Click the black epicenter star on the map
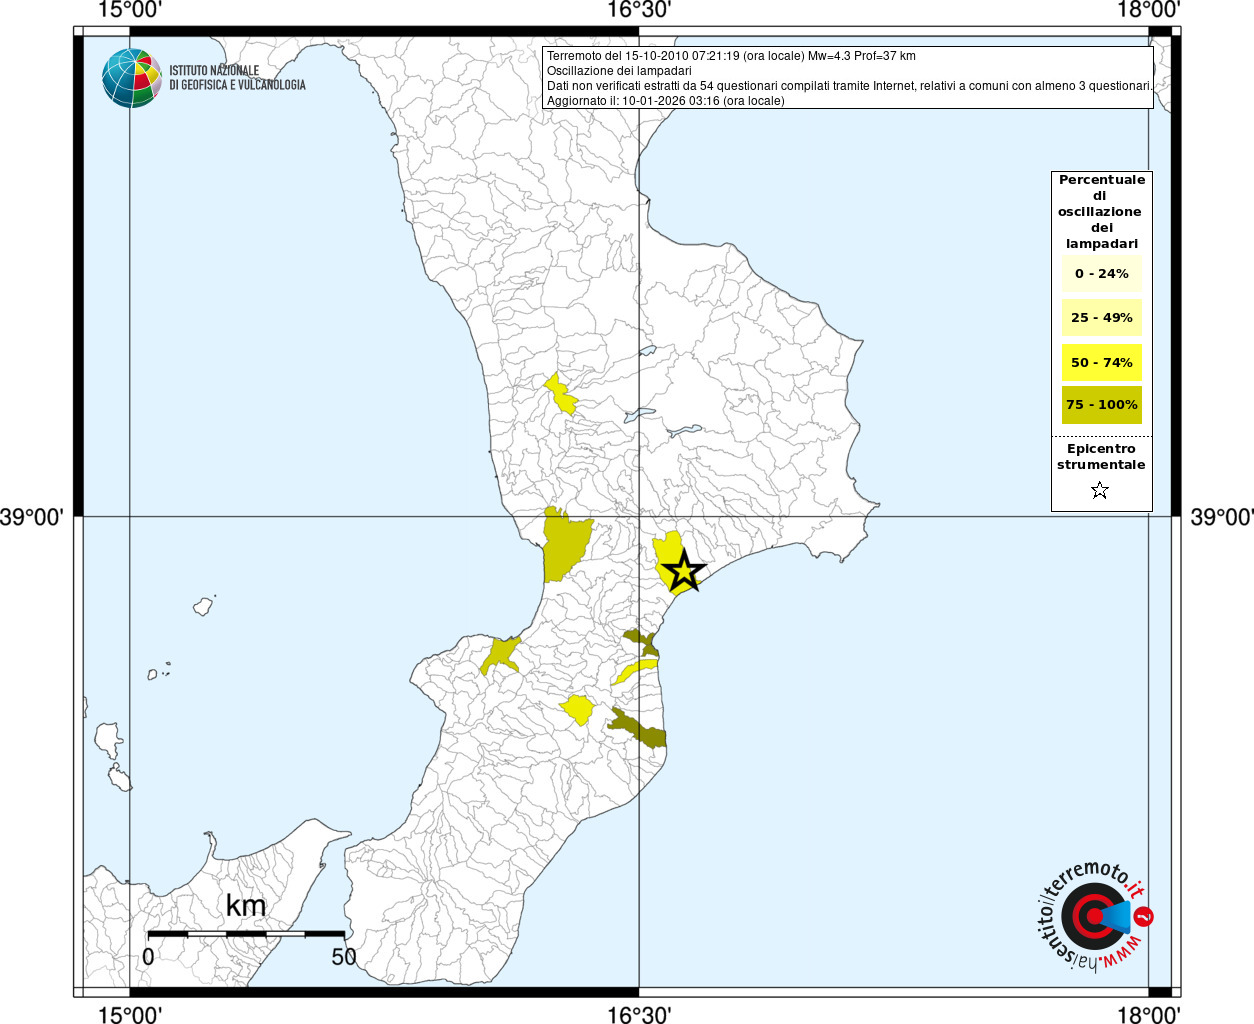This screenshot has height=1024, width=1254. click(684, 571)
